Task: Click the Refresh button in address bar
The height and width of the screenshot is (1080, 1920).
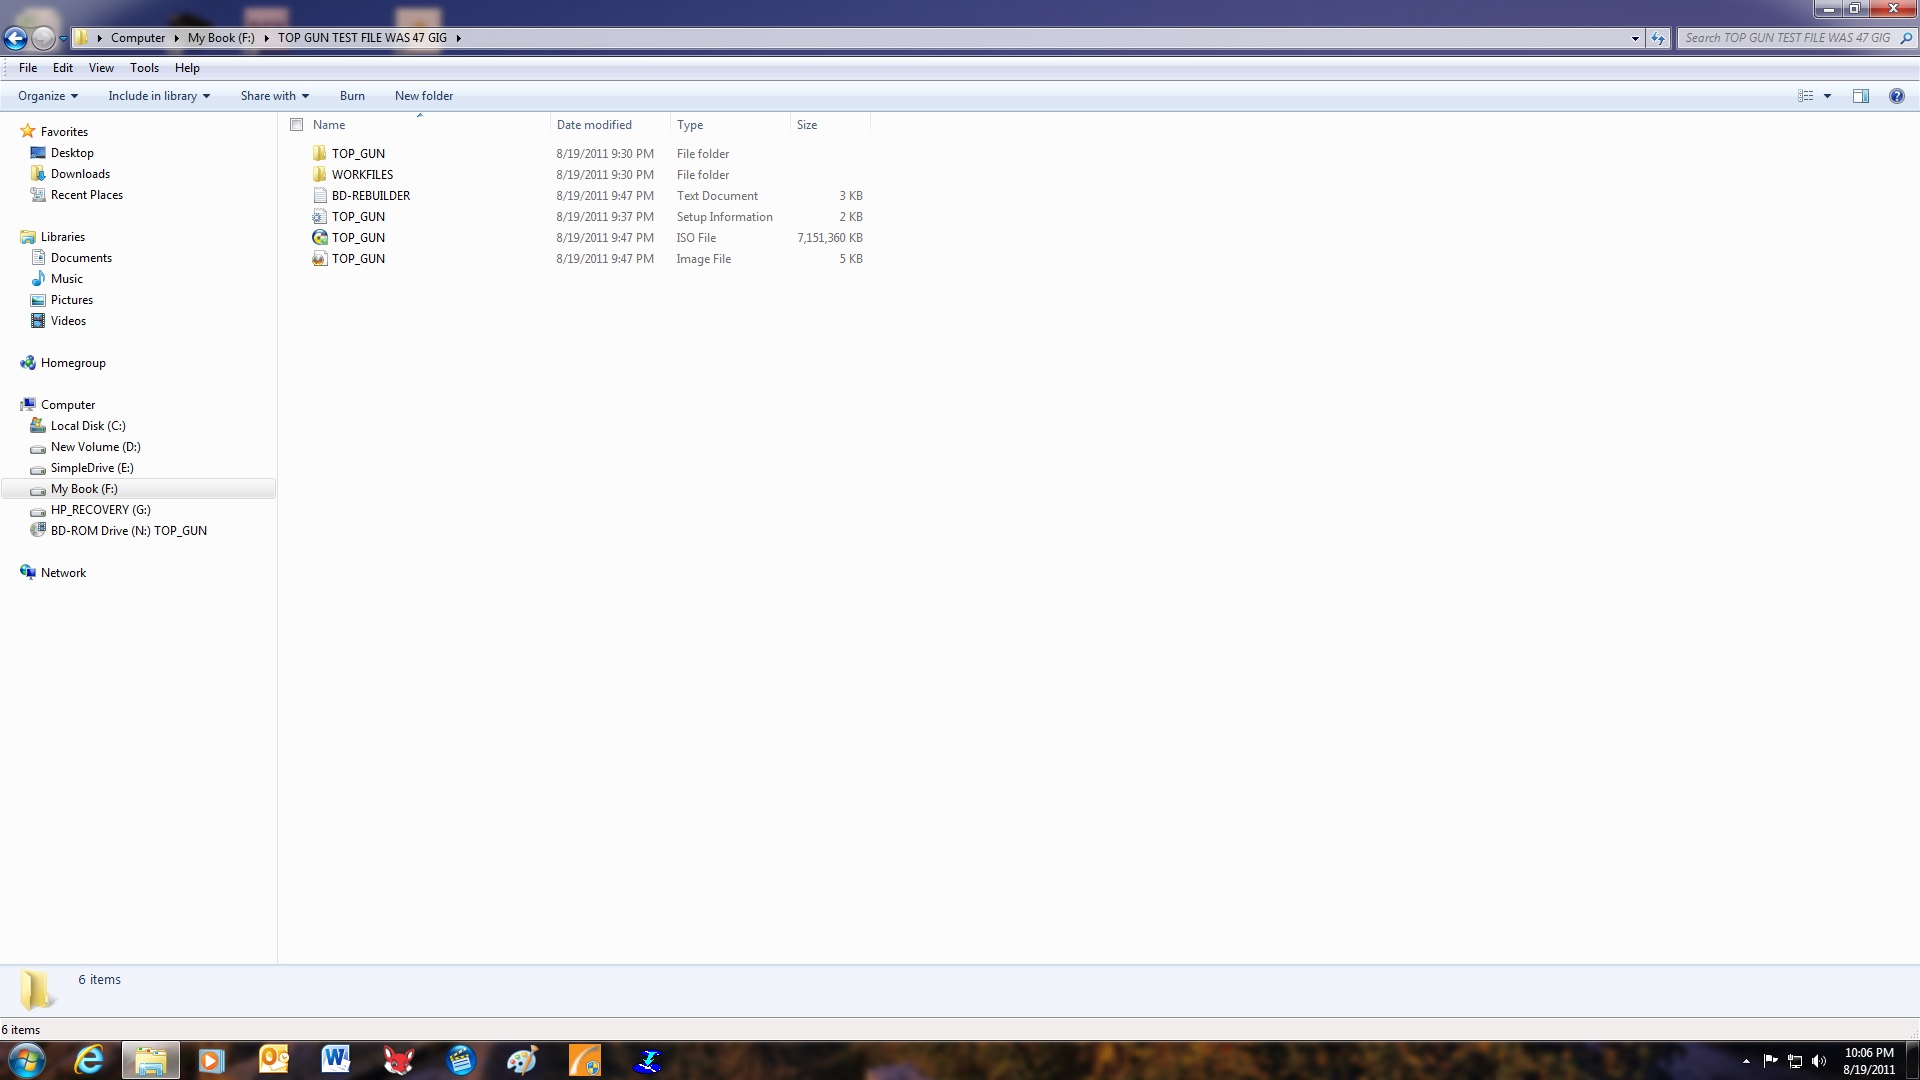Action: (x=1658, y=38)
